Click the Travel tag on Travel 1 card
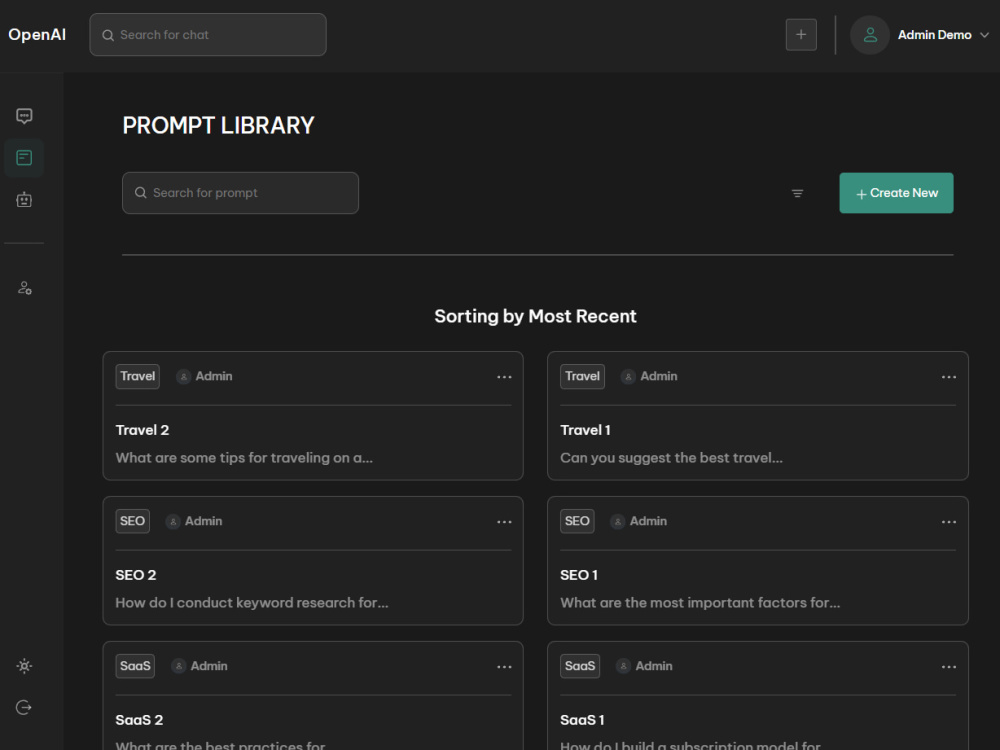This screenshot has width=1000, height=750. (x=582, y=376)
